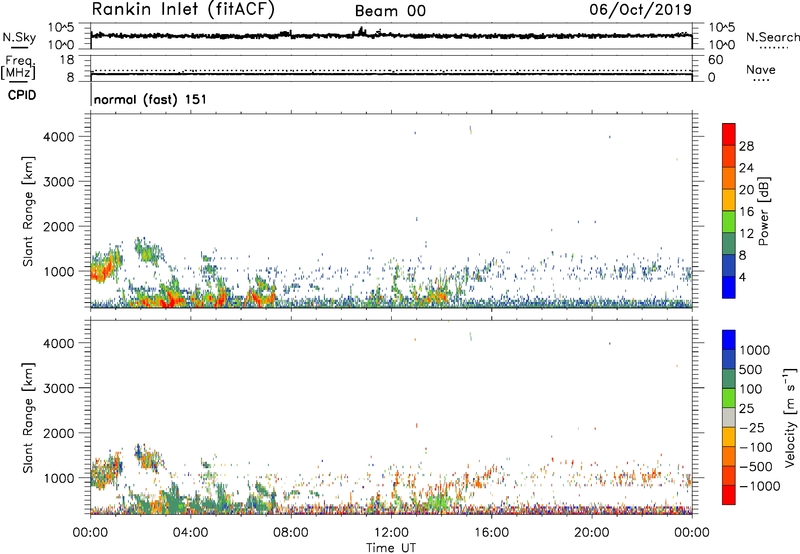Click the '1000' range tick of velocity panel
Image resolution: width=800 pixels, height=554 pixels.
(x=59, y=477)
